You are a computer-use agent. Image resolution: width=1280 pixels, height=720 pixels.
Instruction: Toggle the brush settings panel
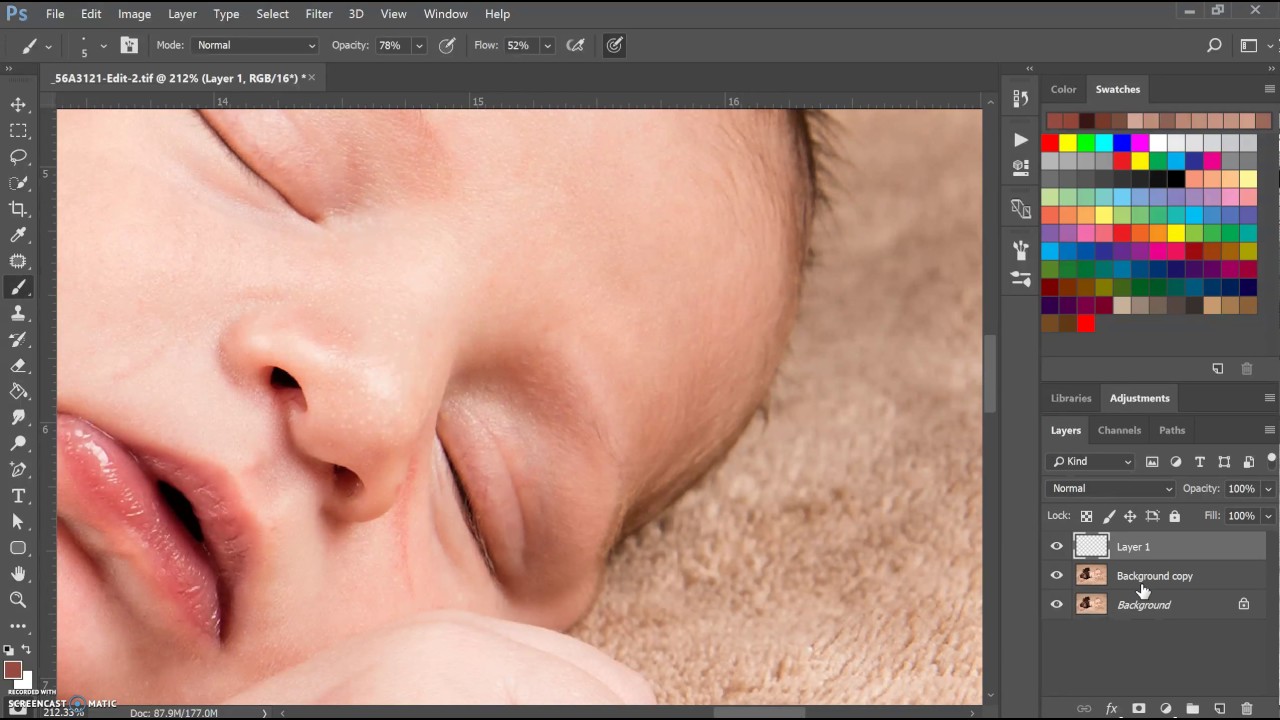click(x=129, y=45)
